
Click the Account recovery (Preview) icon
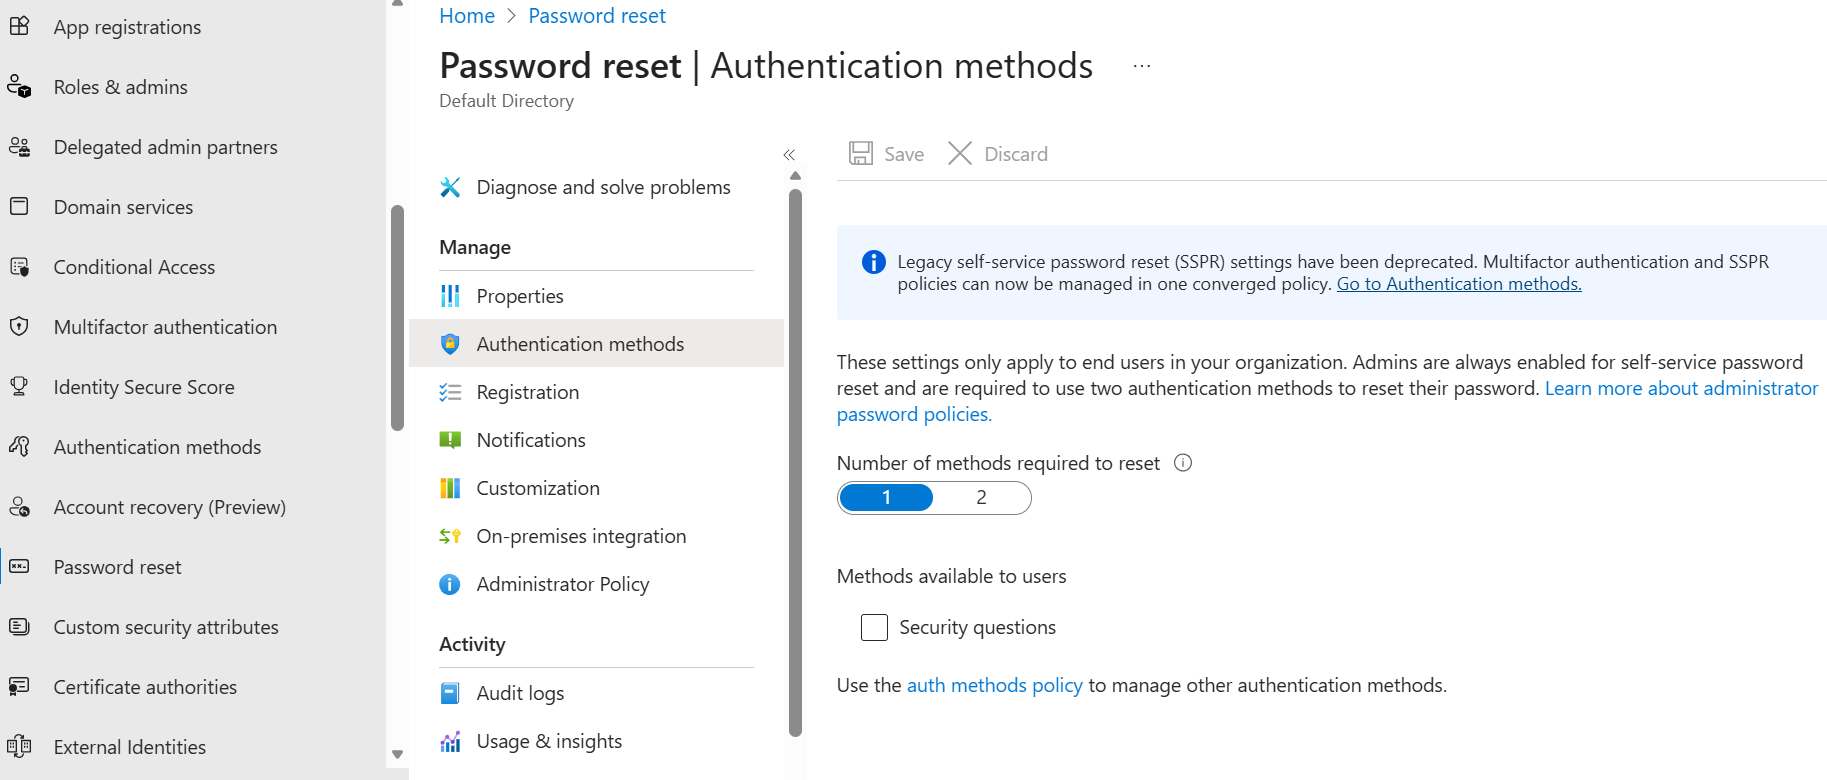pyautogui.click(x=19, y=507)
